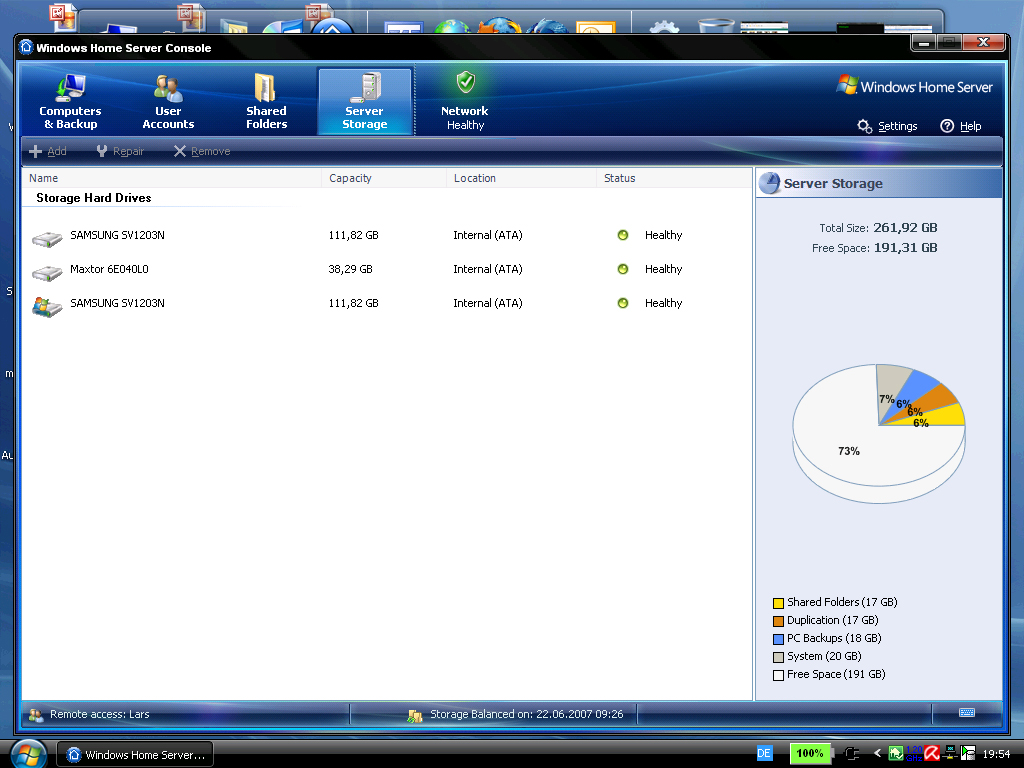Click the network connection tray icon
The height and width of the screenshot is (768, 1024).
pos(950,752)
